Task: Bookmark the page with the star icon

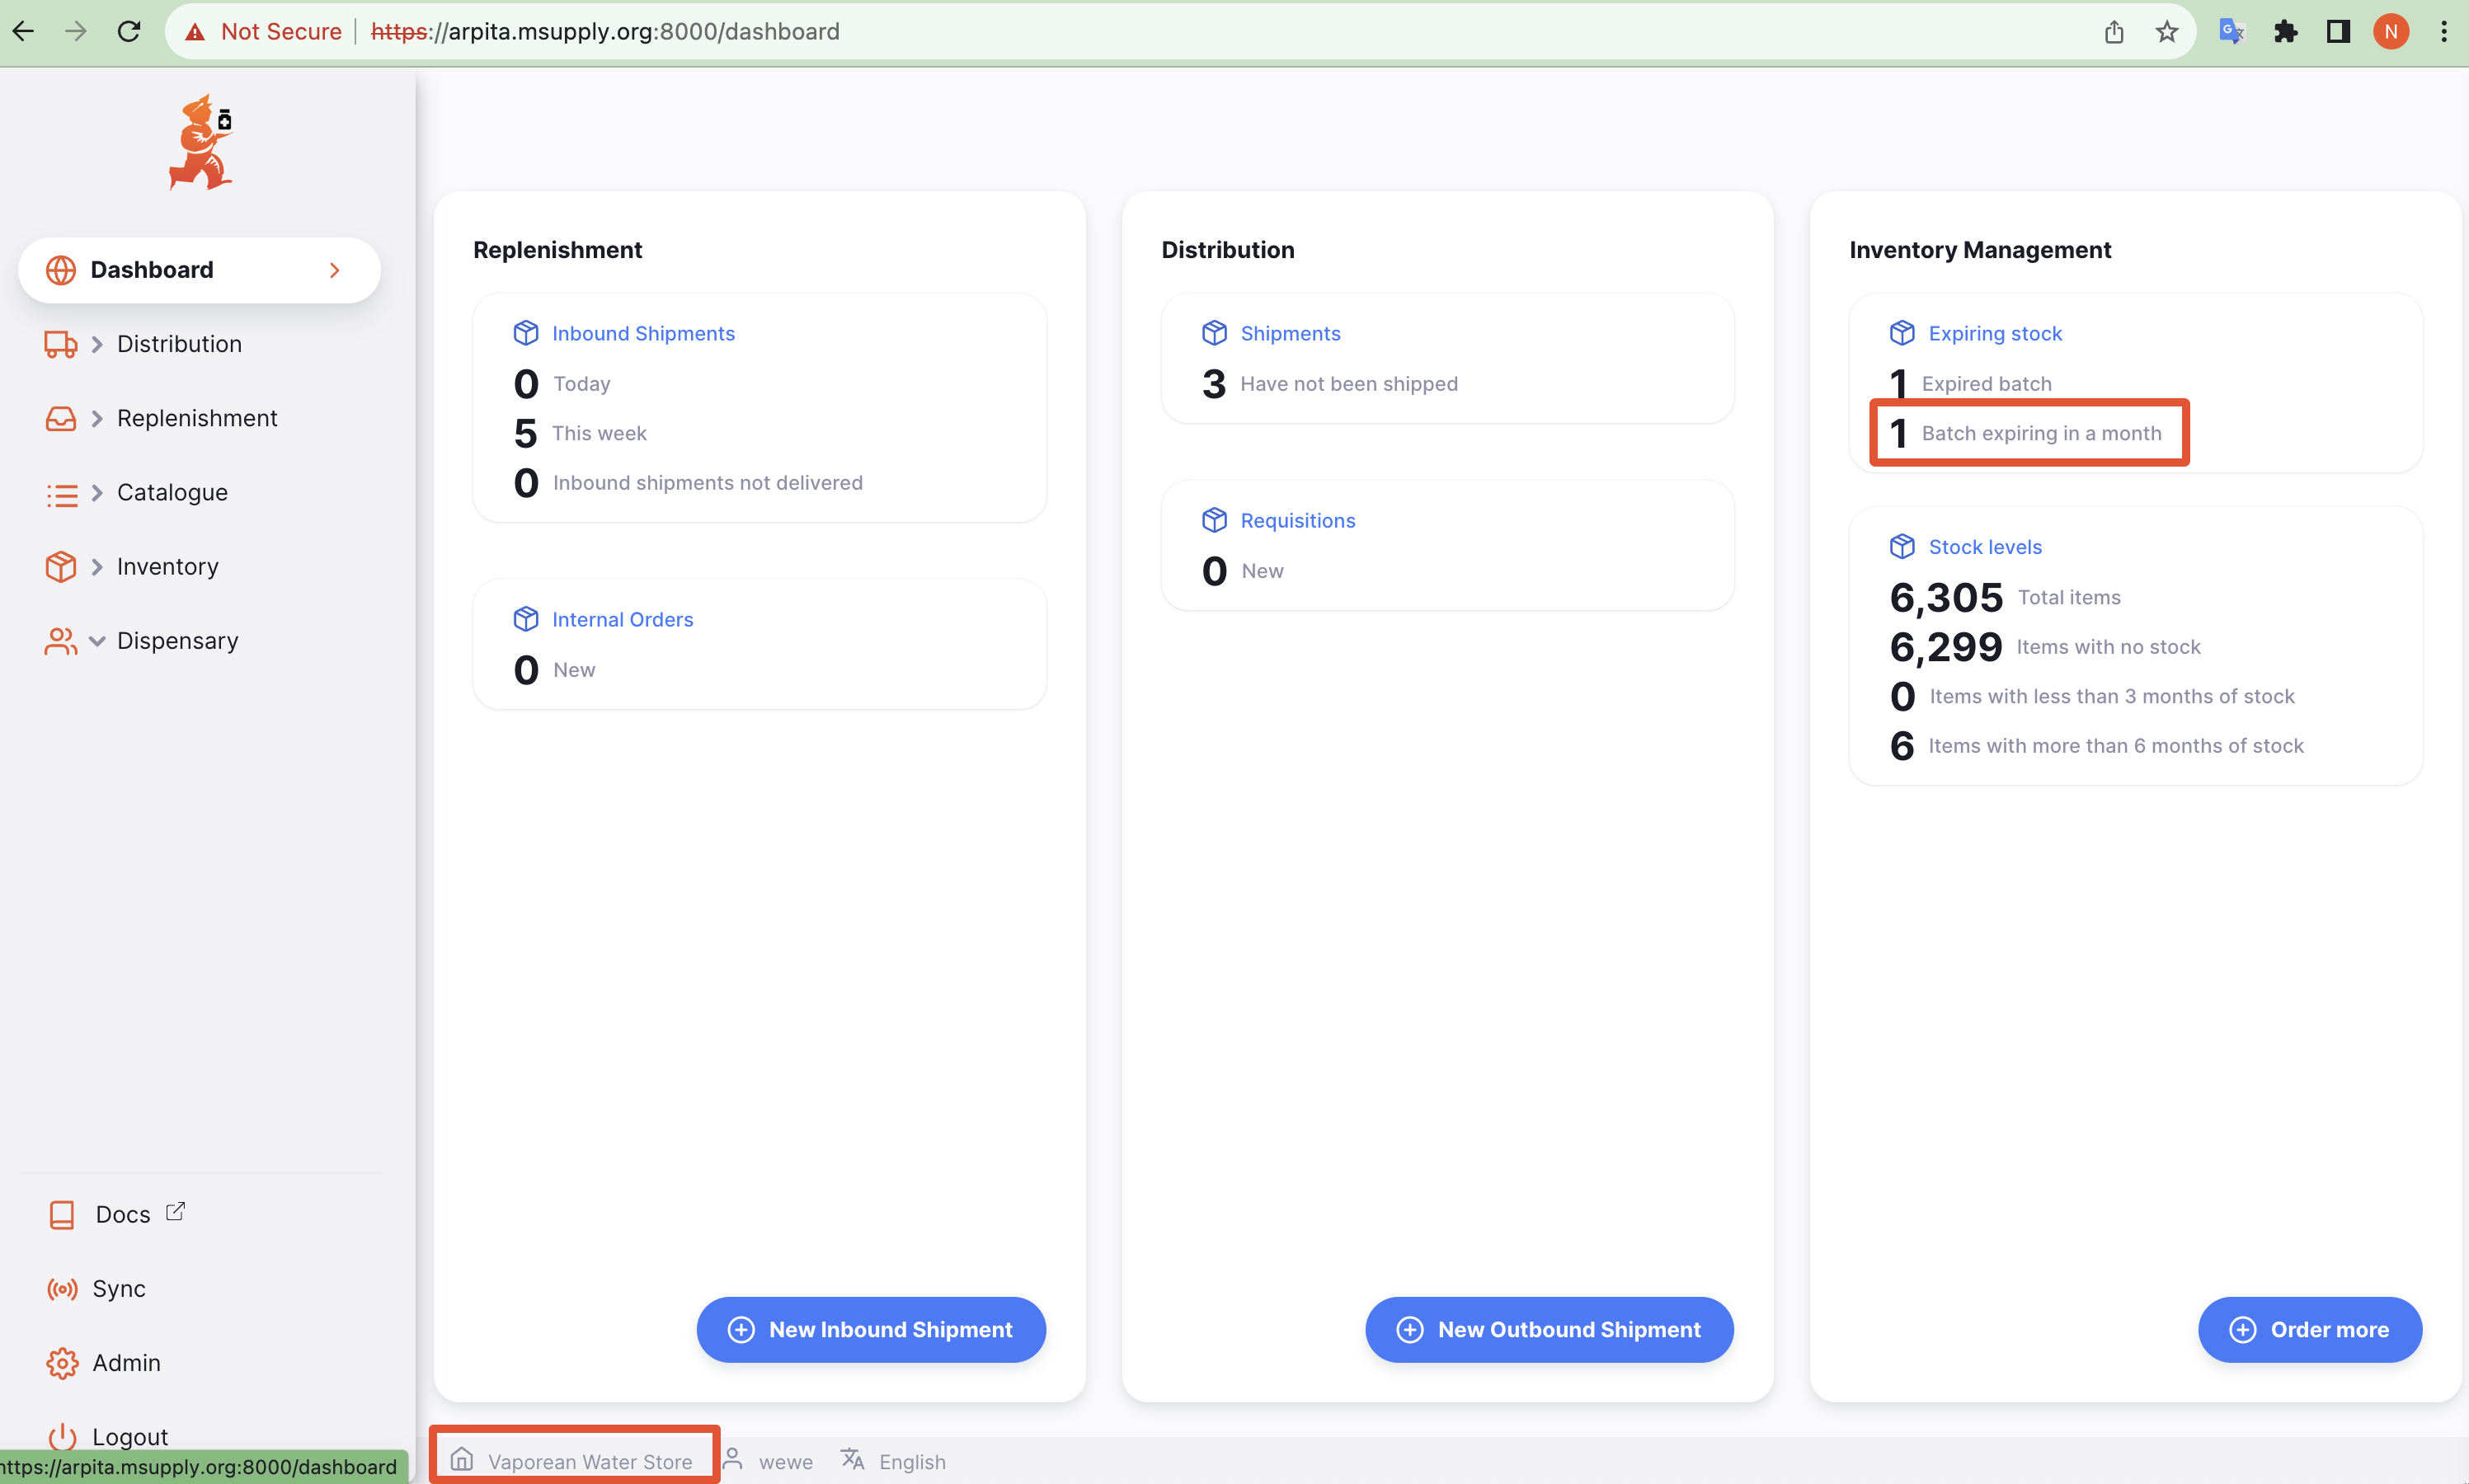Action: [2166, 31]
